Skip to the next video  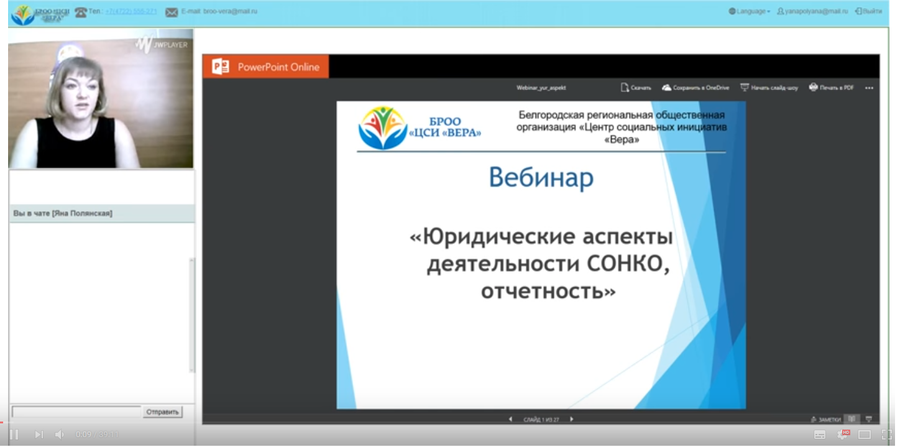pos(38,434)
